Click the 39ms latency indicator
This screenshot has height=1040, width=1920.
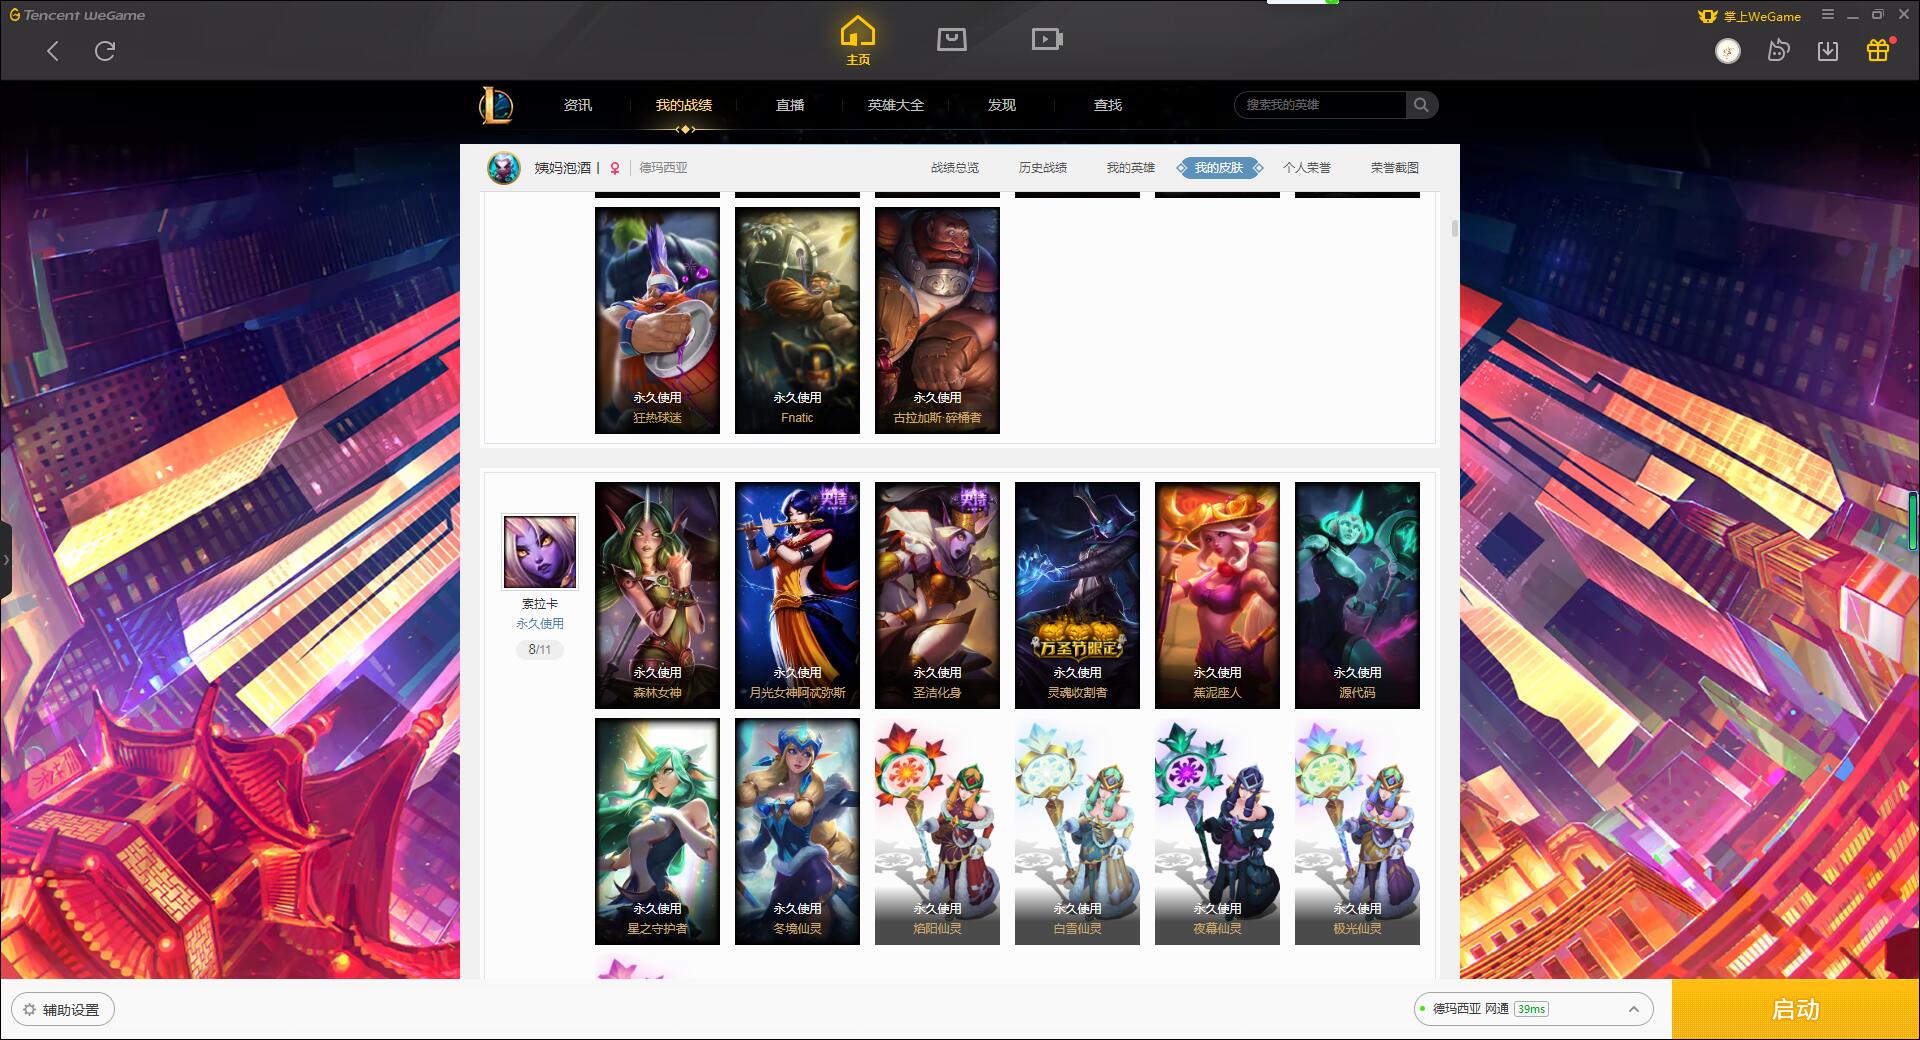pos(1531,1009)
